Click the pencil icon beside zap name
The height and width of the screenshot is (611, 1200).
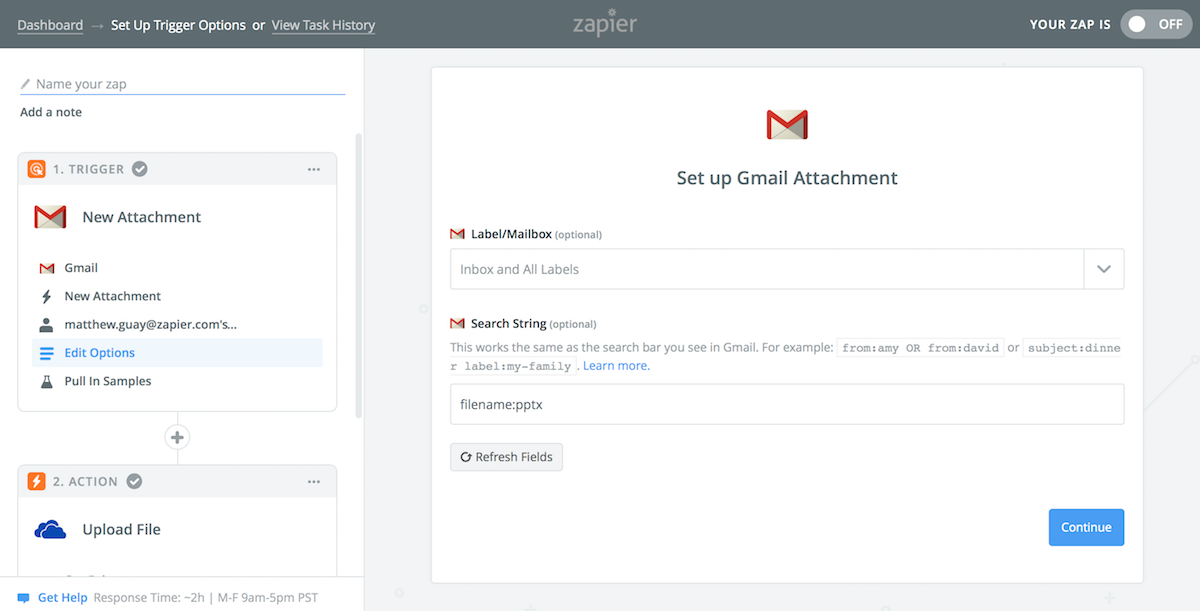pos(26,84)
